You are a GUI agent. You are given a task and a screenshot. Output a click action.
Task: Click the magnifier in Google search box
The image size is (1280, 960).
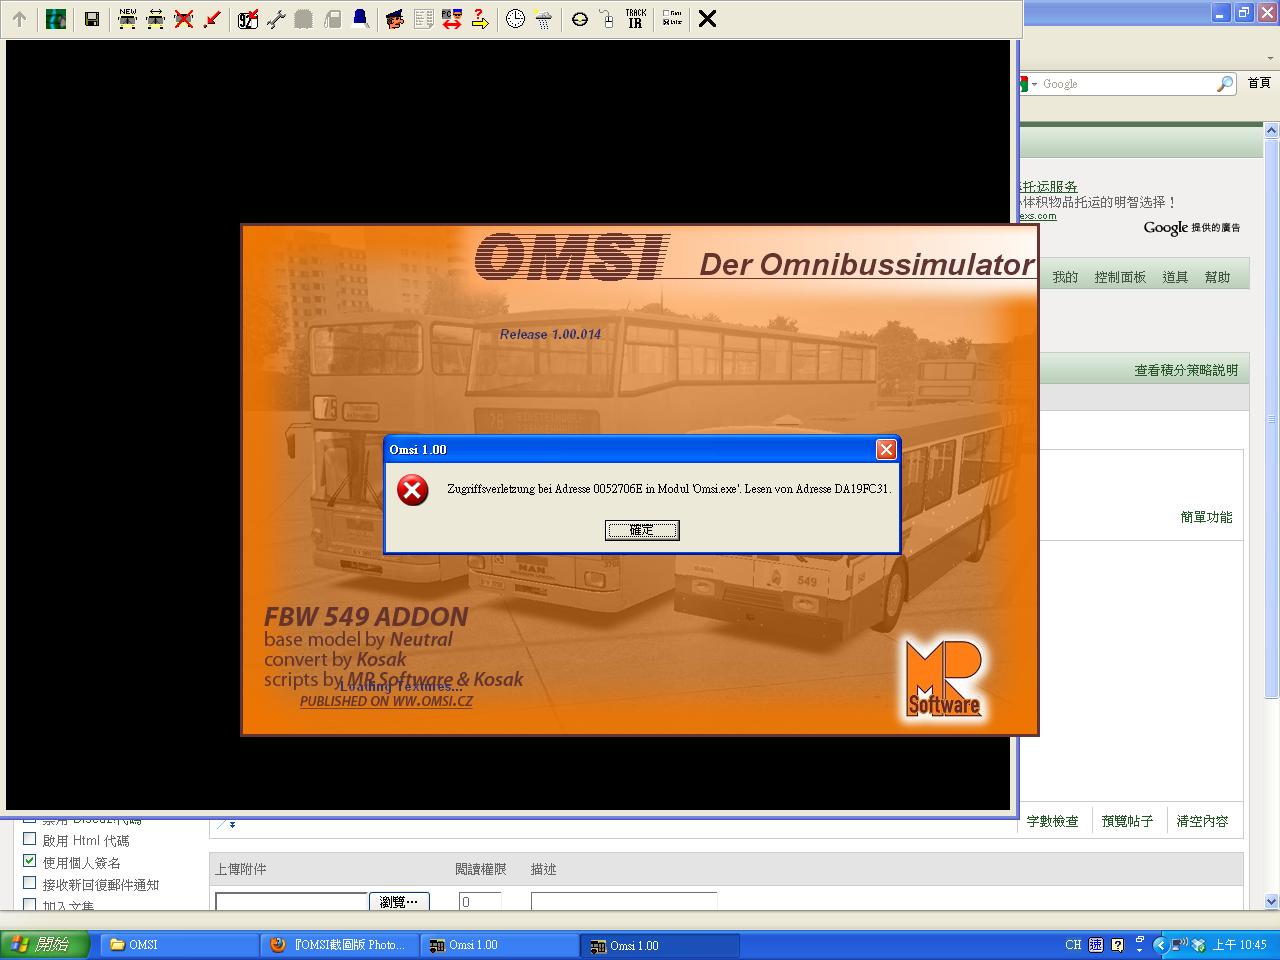pos(1225,84)
